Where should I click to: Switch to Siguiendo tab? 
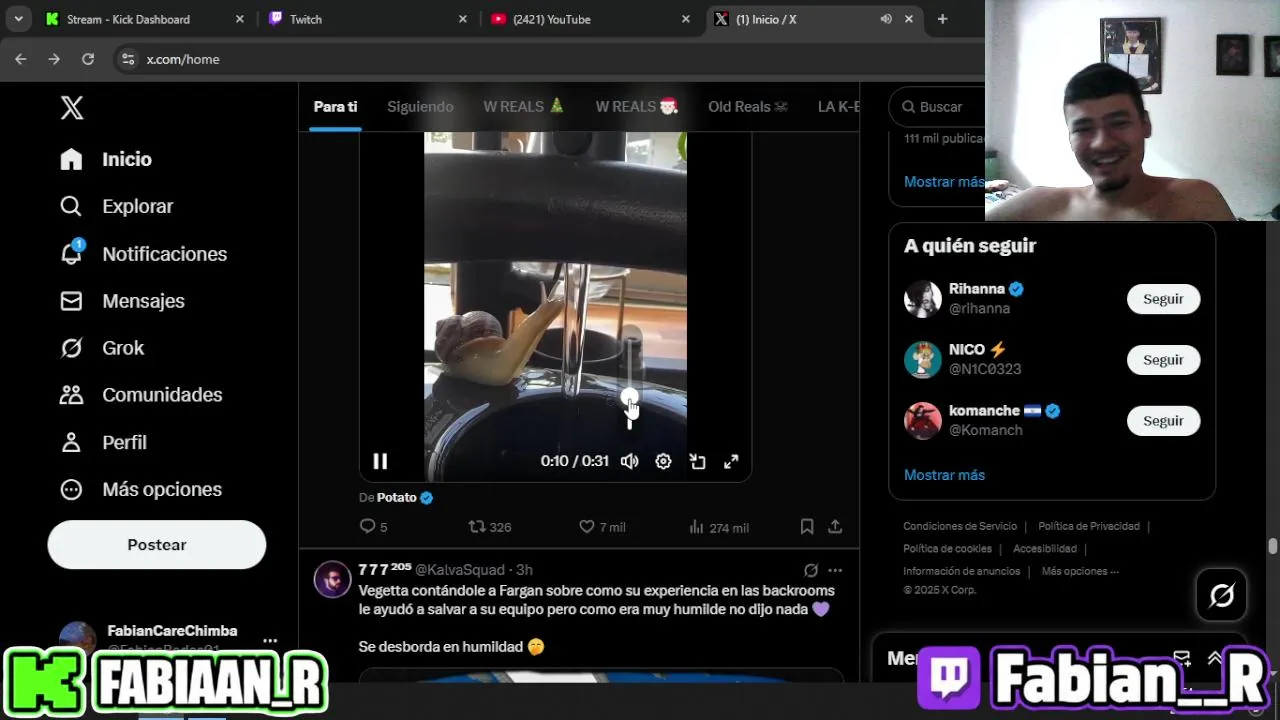(x=420, y=107)
